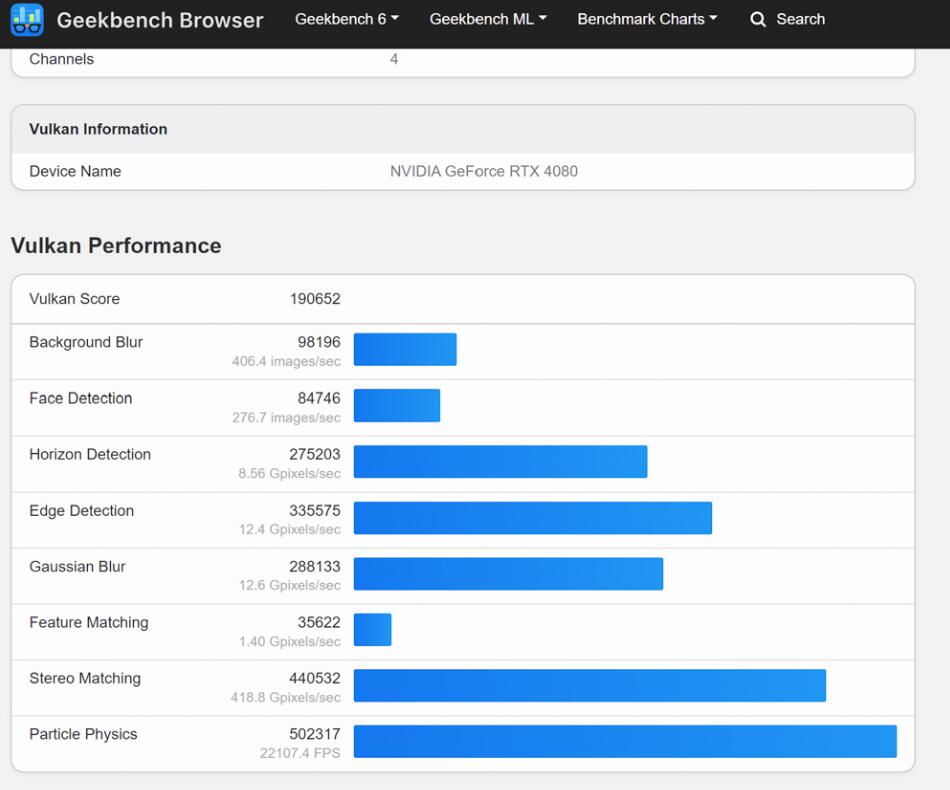Click 12.6 Gpixels/sec value
Image resolution: width=950 pixels, height=790 pixels.
[290, 586]
